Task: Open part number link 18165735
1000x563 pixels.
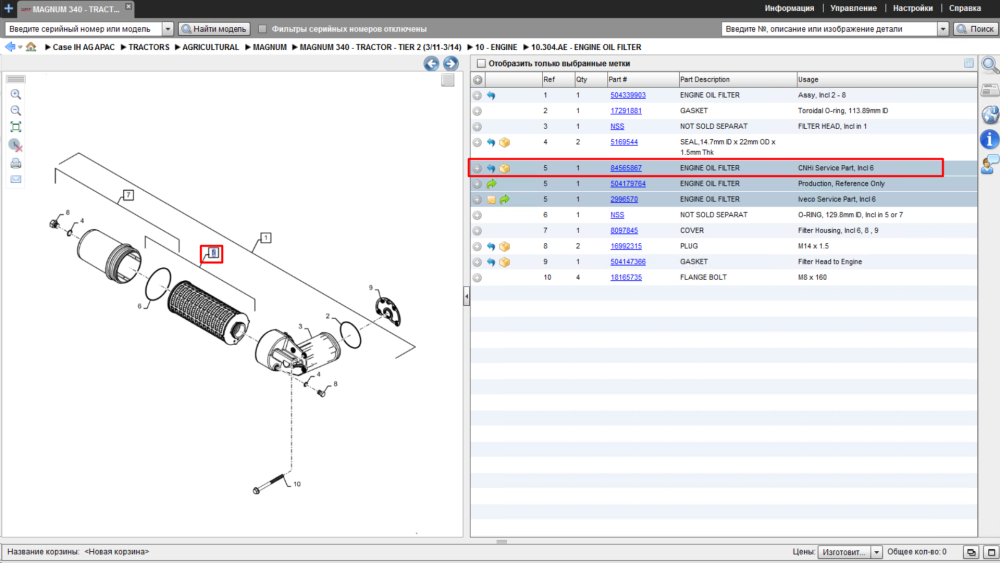Action: pyautogui.click(x=626, y=277)
